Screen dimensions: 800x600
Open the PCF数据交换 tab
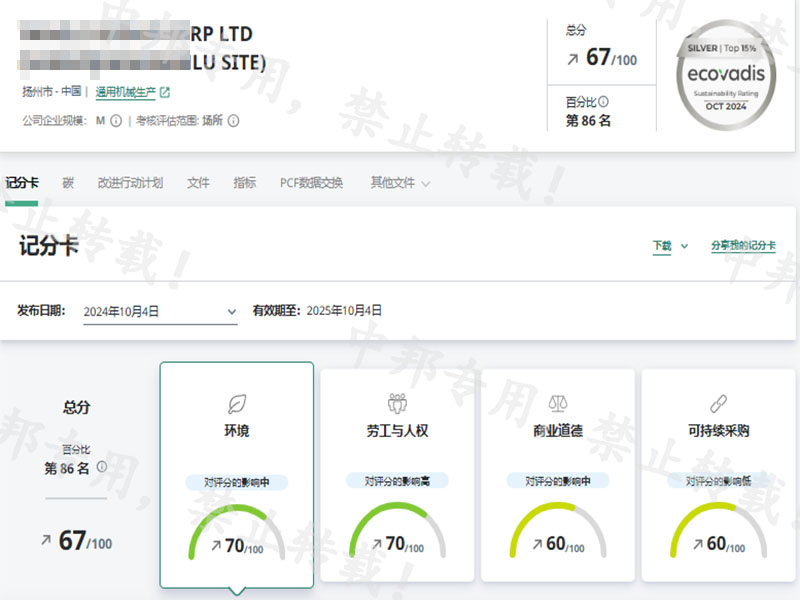point(311,183)
